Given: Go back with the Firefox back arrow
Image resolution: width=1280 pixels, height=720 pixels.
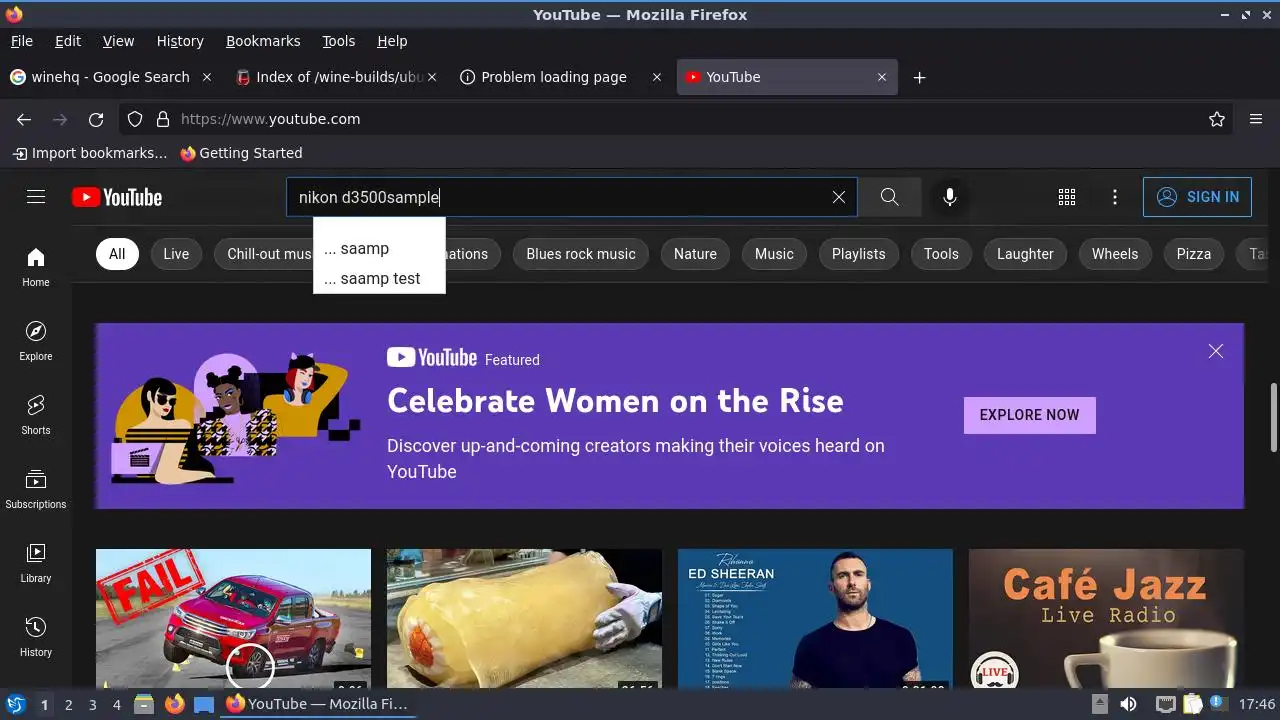Looking at the screenshot, I should (x=24, y=119).
